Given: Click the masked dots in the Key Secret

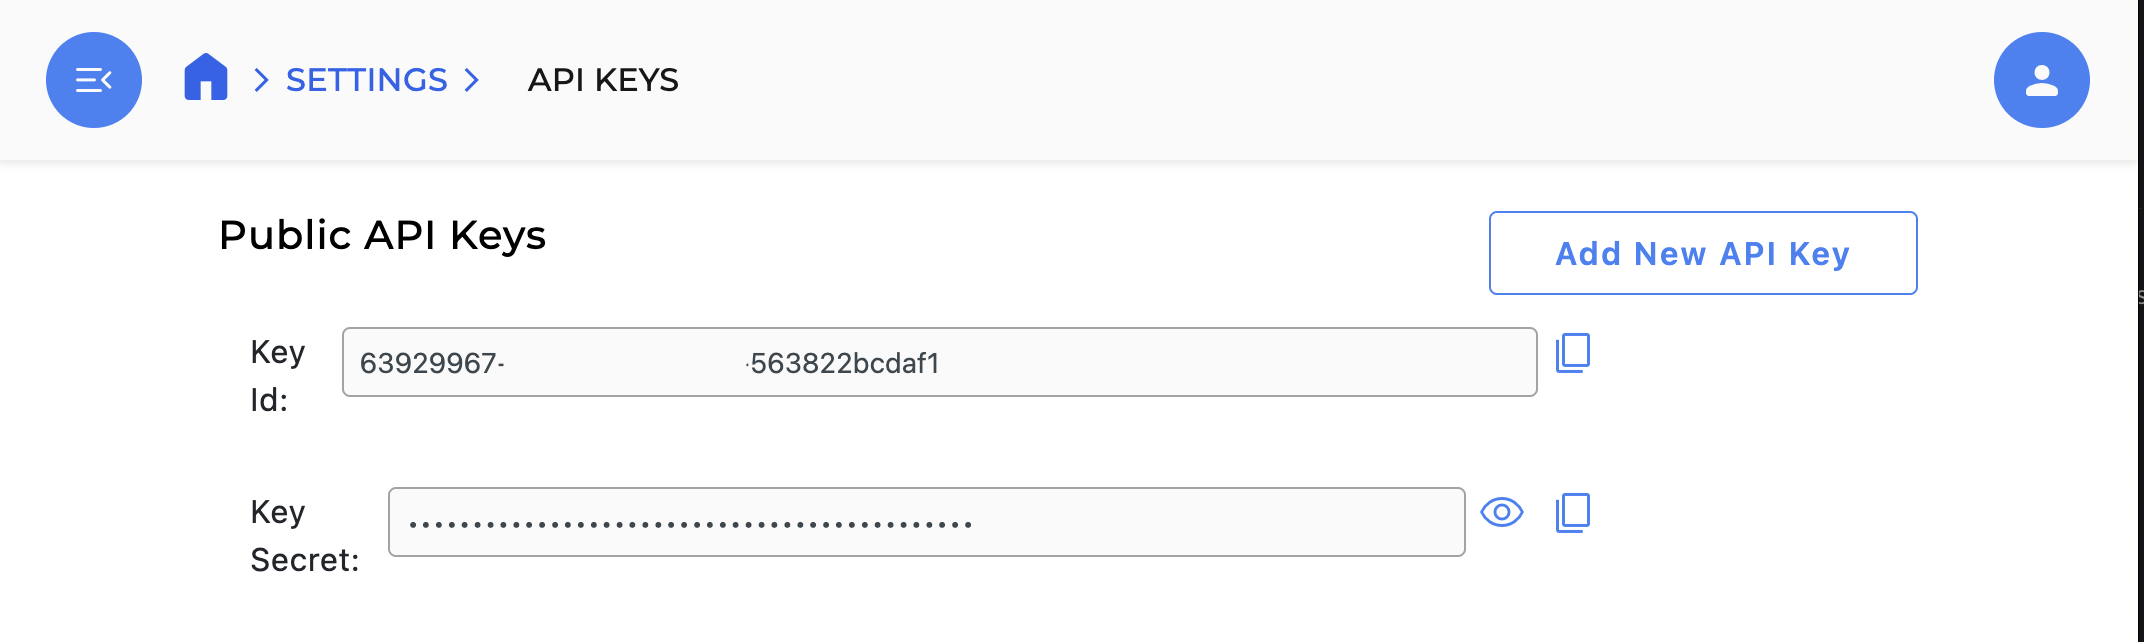Looking at the screenshot, I should (x=690, y=524).
